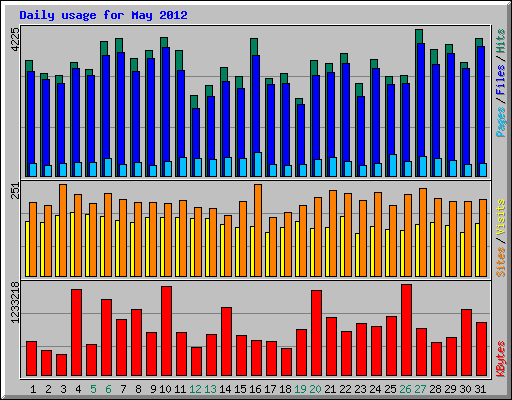The image size is (512, 400).
Task: Click the yellow 'Visits' legend label
Action: [x=501, y=217]
